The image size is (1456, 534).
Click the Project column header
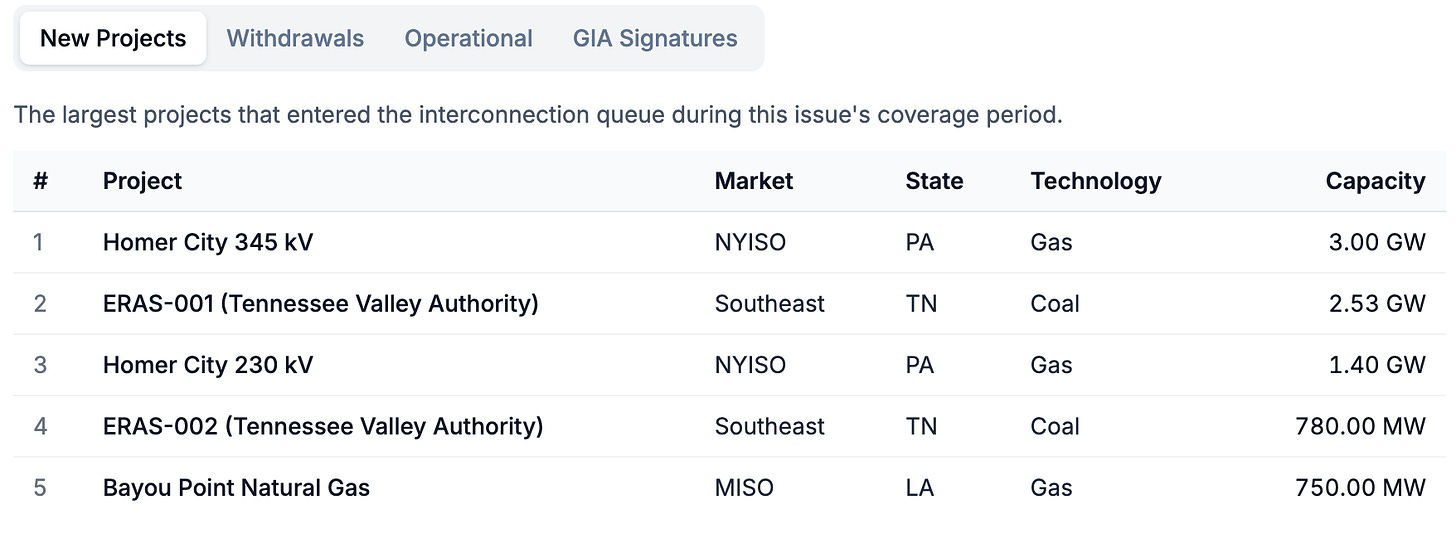(142, 181)
